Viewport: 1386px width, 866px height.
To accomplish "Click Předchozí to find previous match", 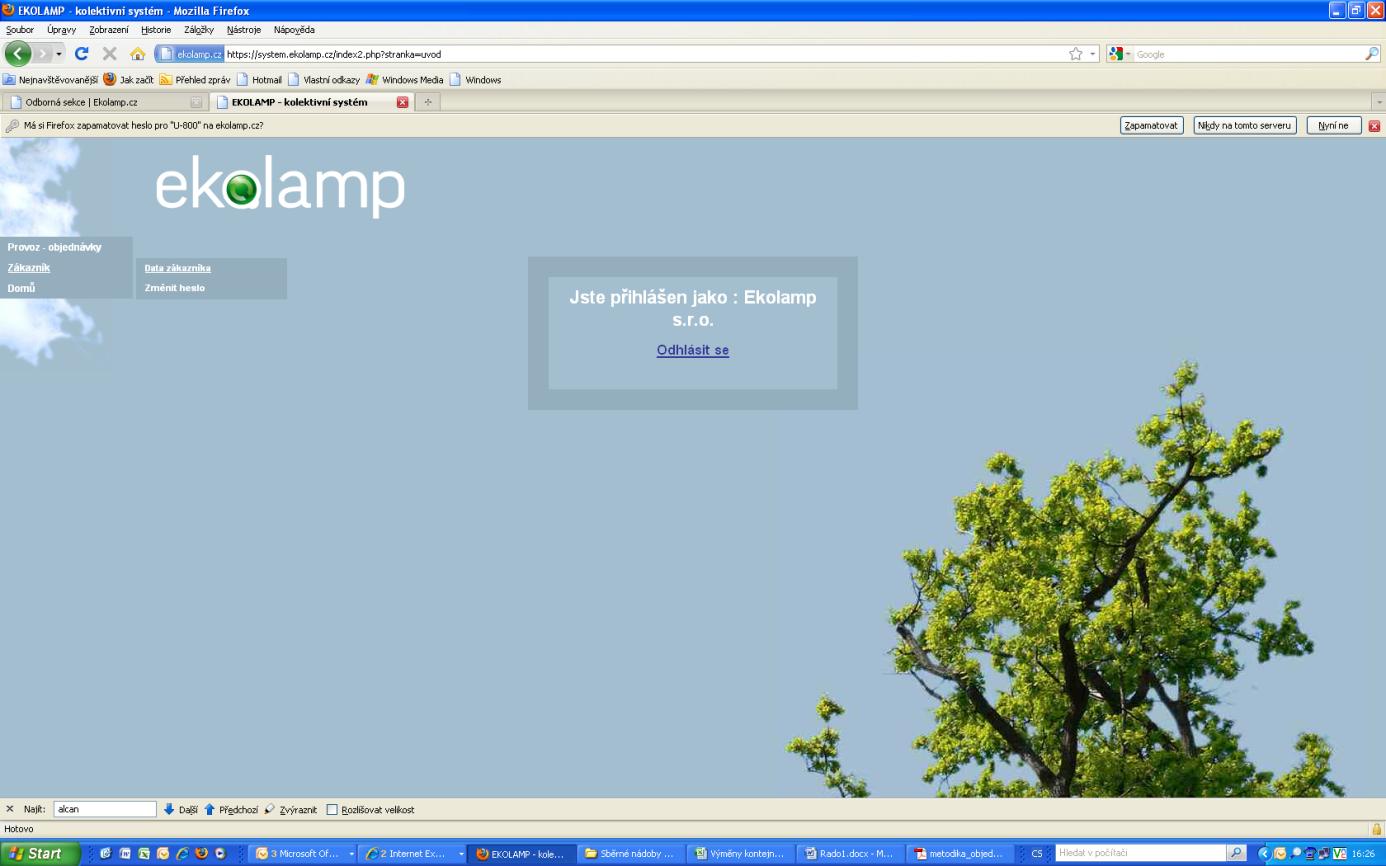I will (x=231, y=809).
